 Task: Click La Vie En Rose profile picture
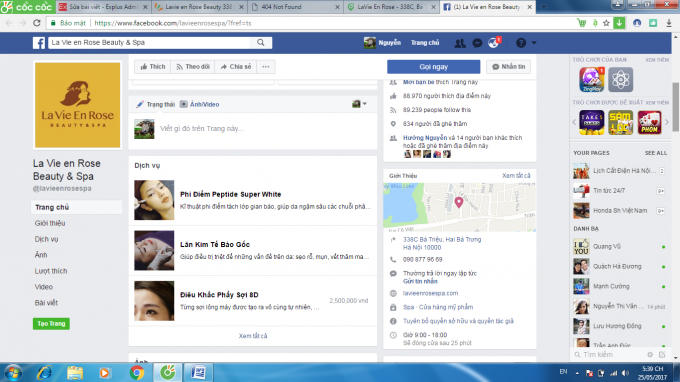78,105
